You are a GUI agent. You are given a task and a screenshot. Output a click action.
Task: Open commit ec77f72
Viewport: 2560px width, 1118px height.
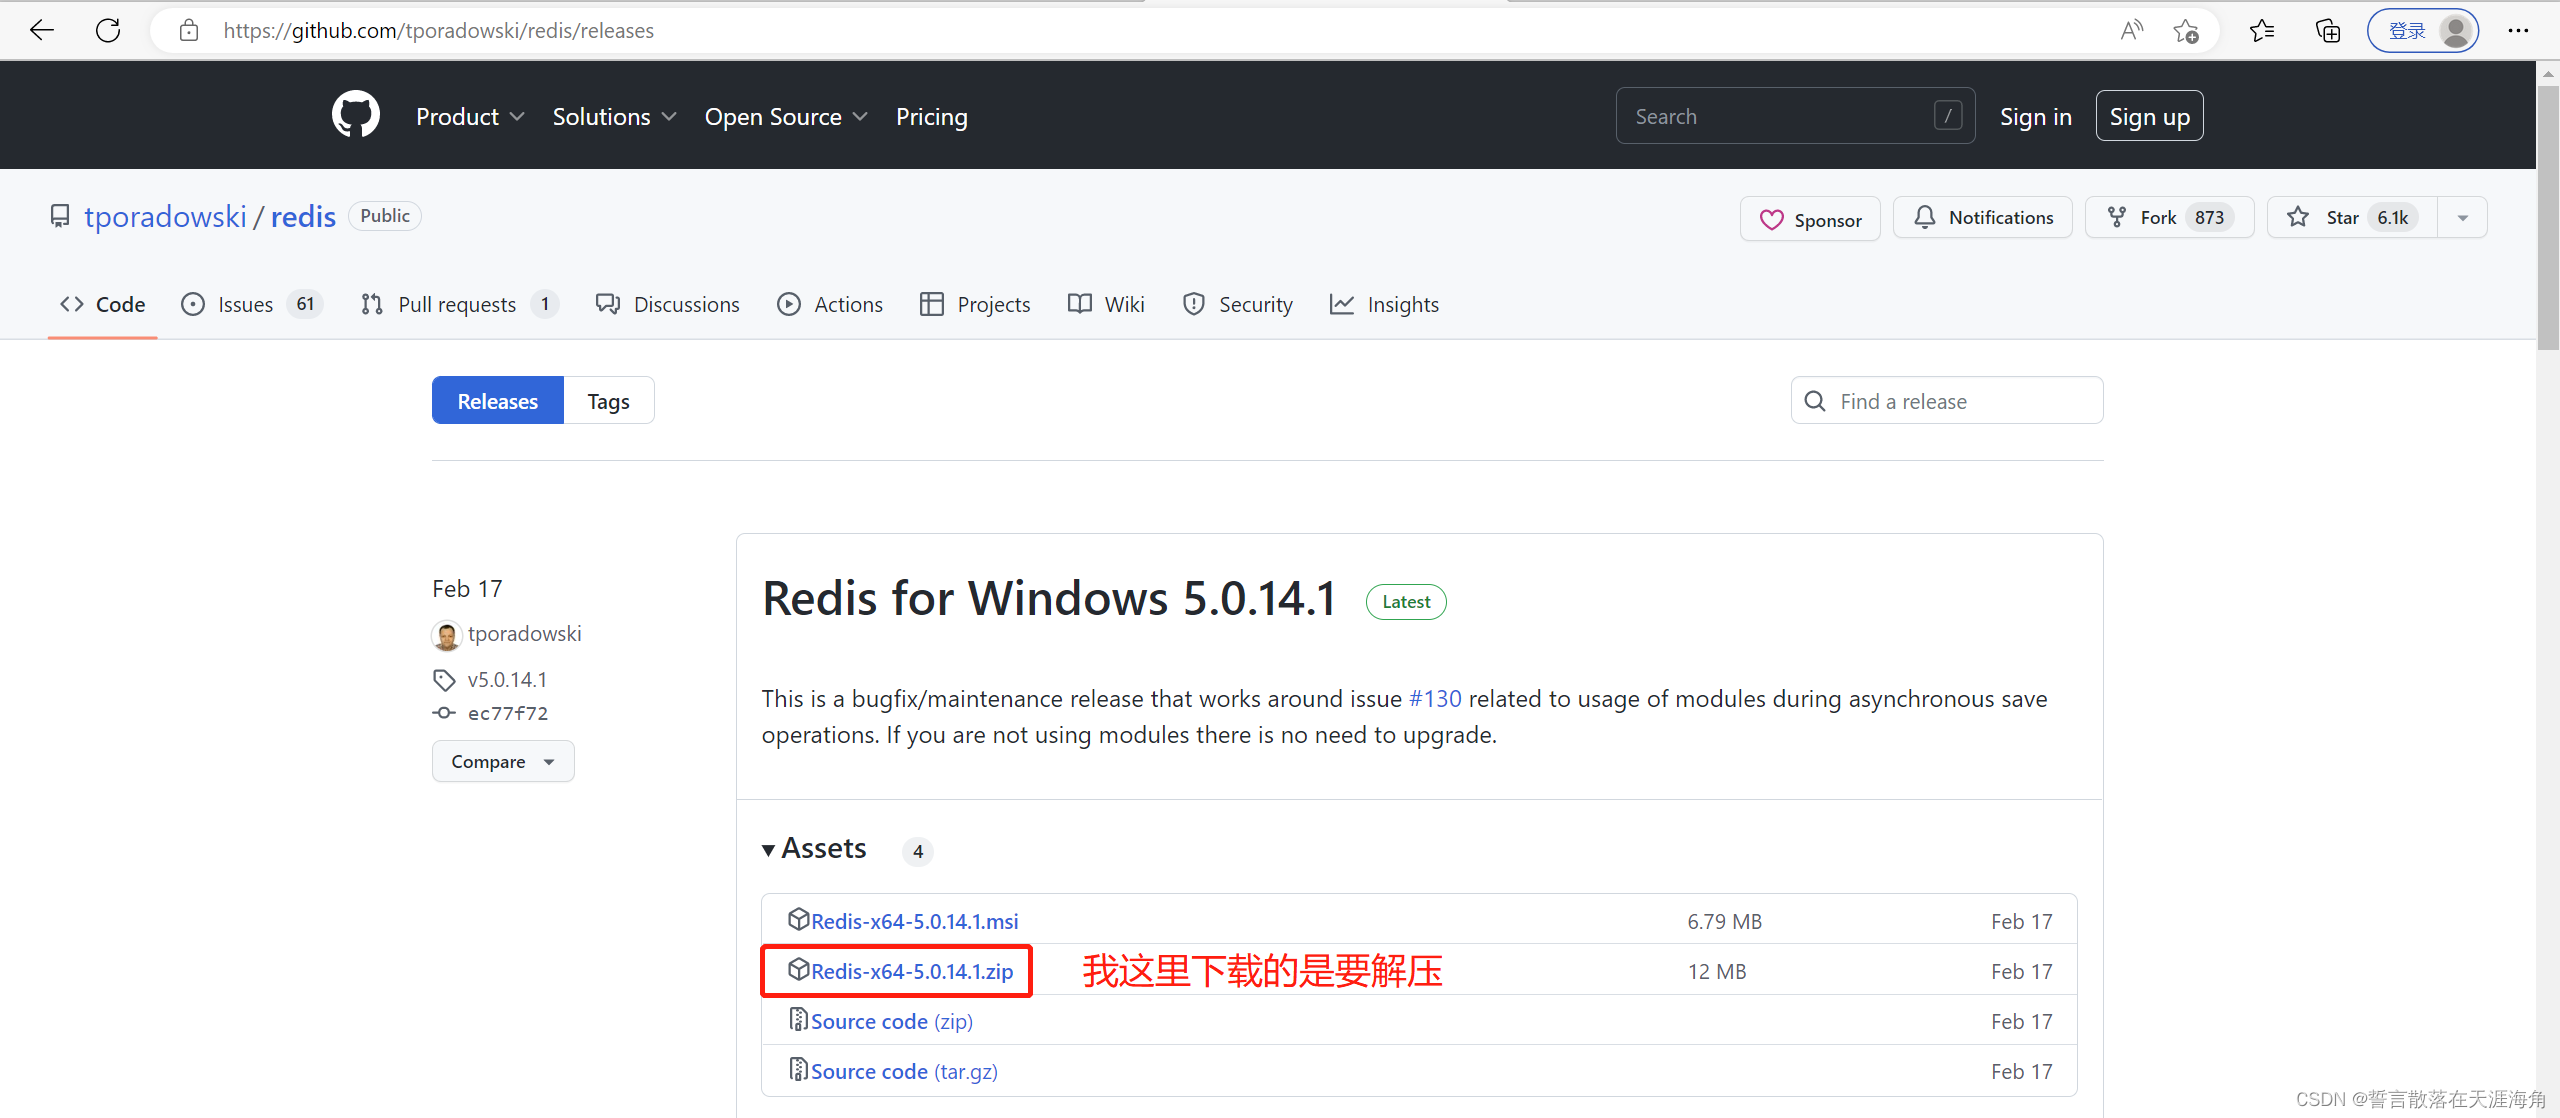tap(508, 713)
